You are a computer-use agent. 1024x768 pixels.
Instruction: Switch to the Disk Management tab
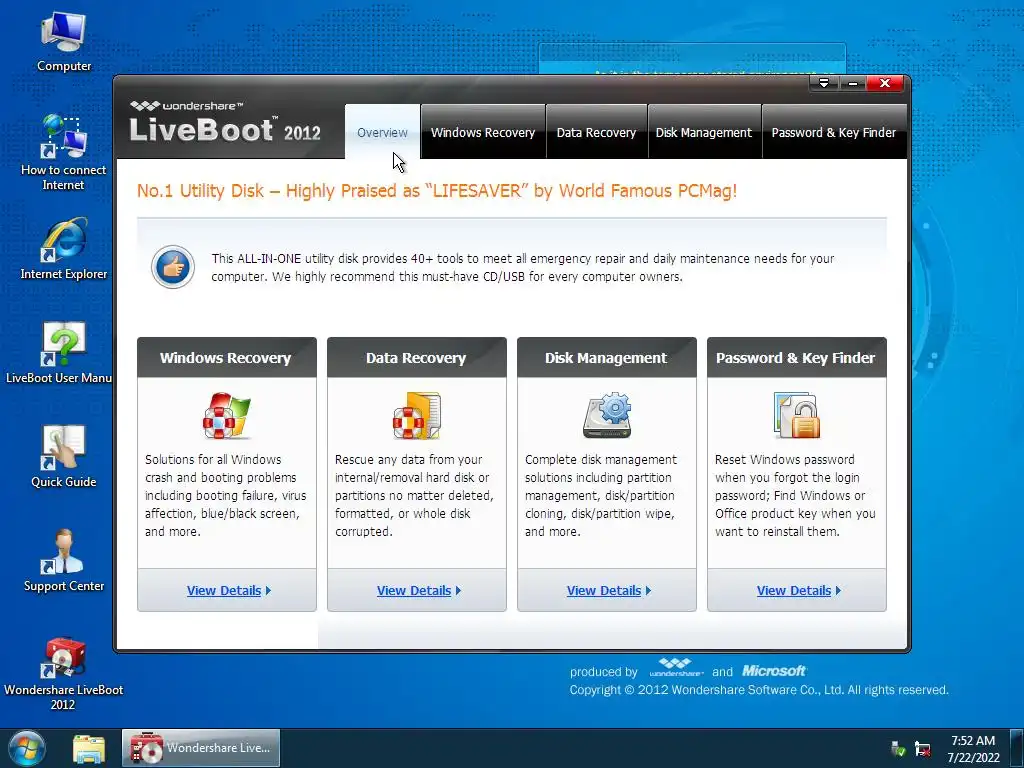(703, 132)
